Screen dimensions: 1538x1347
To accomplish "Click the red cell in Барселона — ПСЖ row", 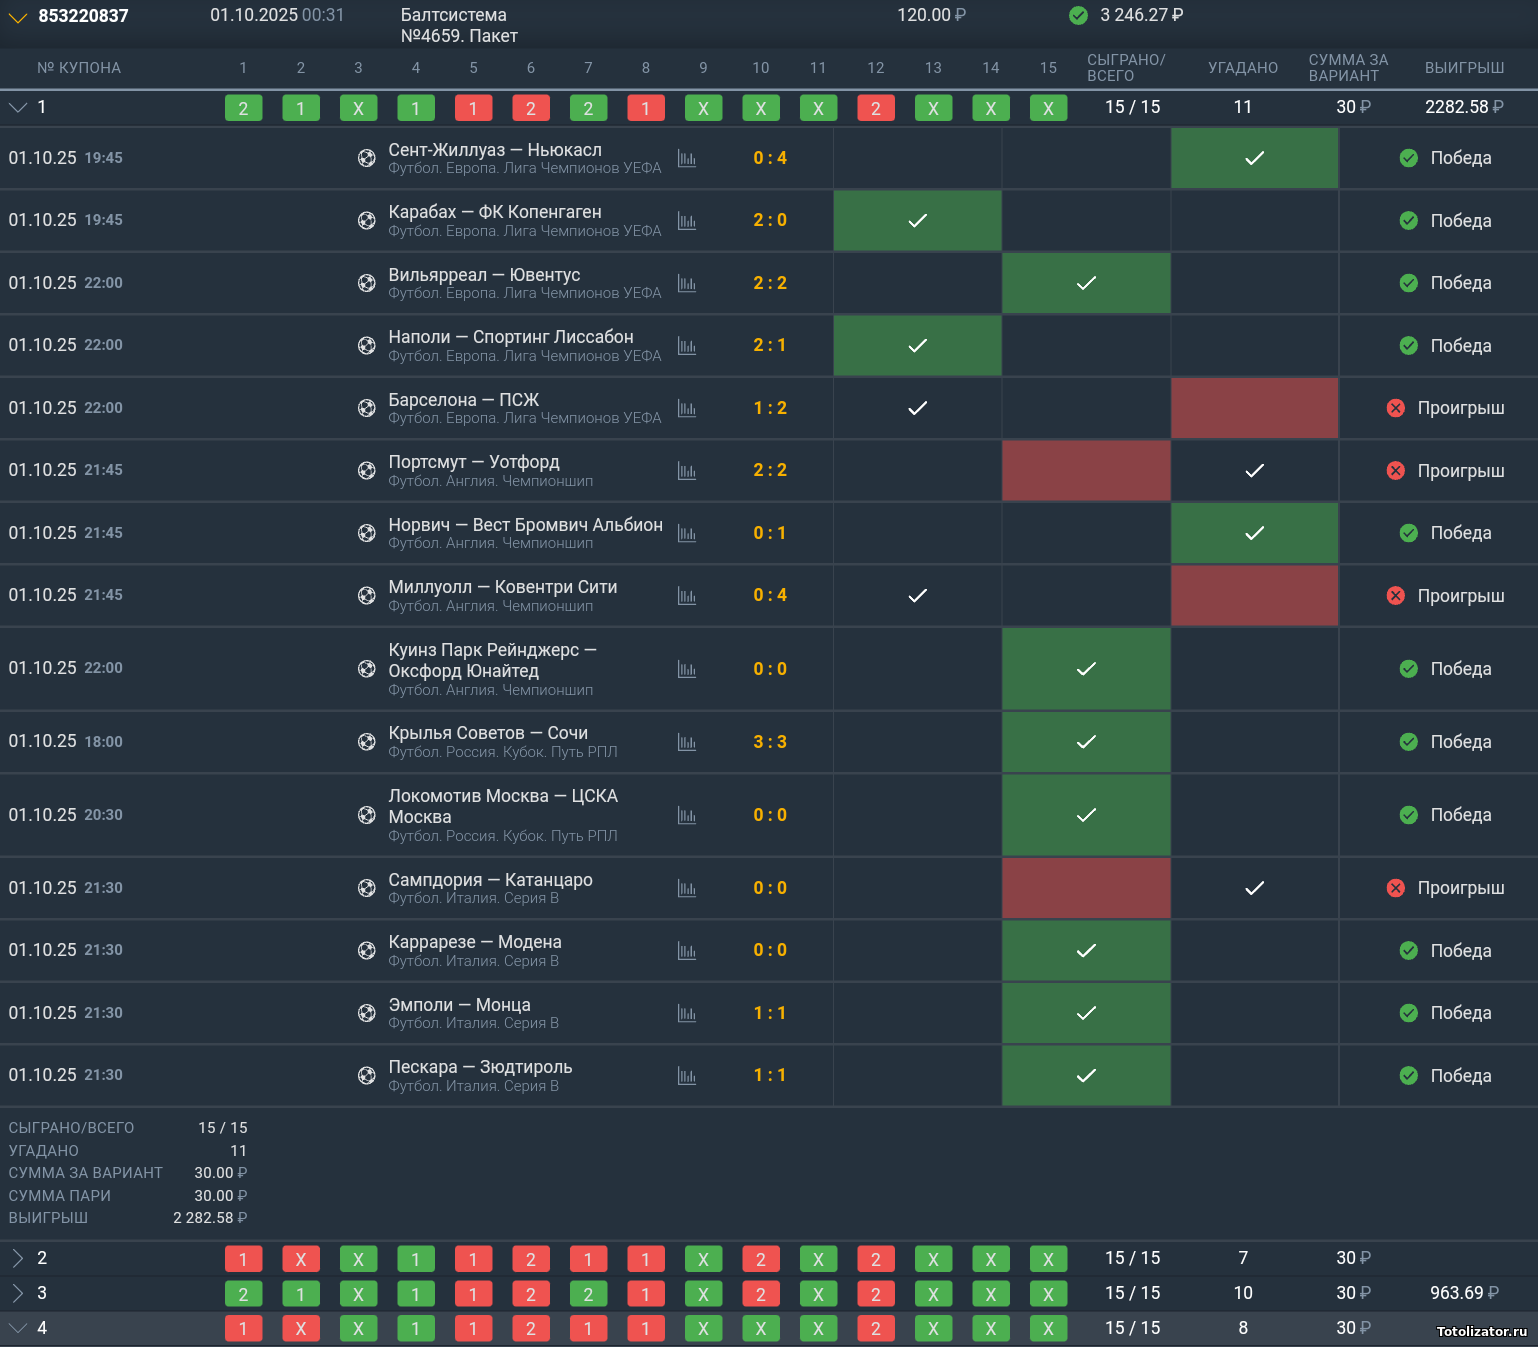I will (1254, 408).
